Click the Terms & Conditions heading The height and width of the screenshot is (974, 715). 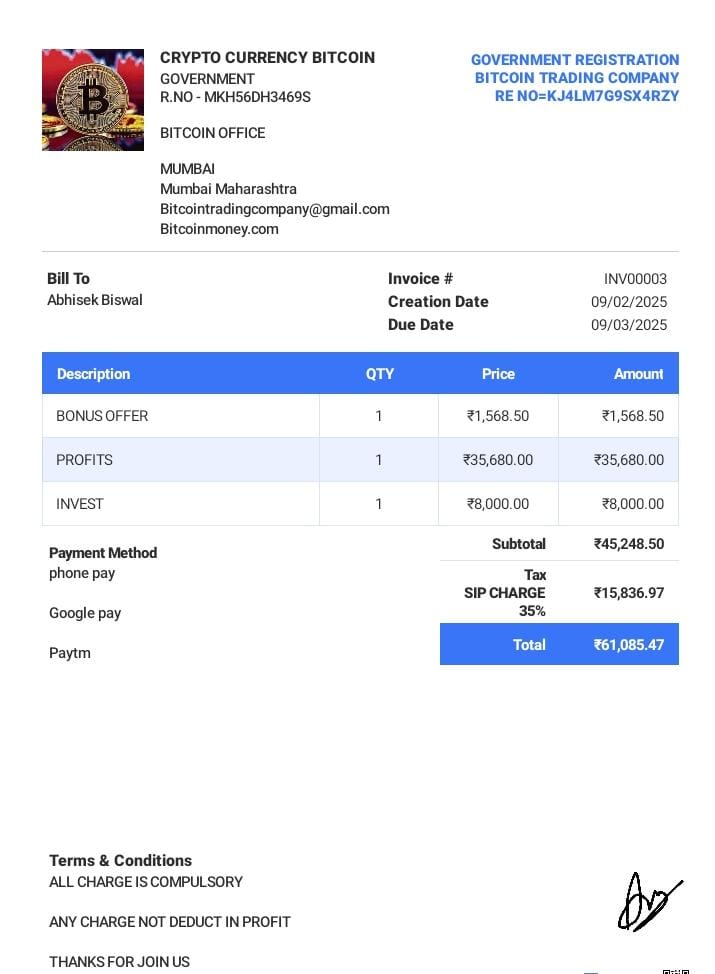[x=120, y=860]
